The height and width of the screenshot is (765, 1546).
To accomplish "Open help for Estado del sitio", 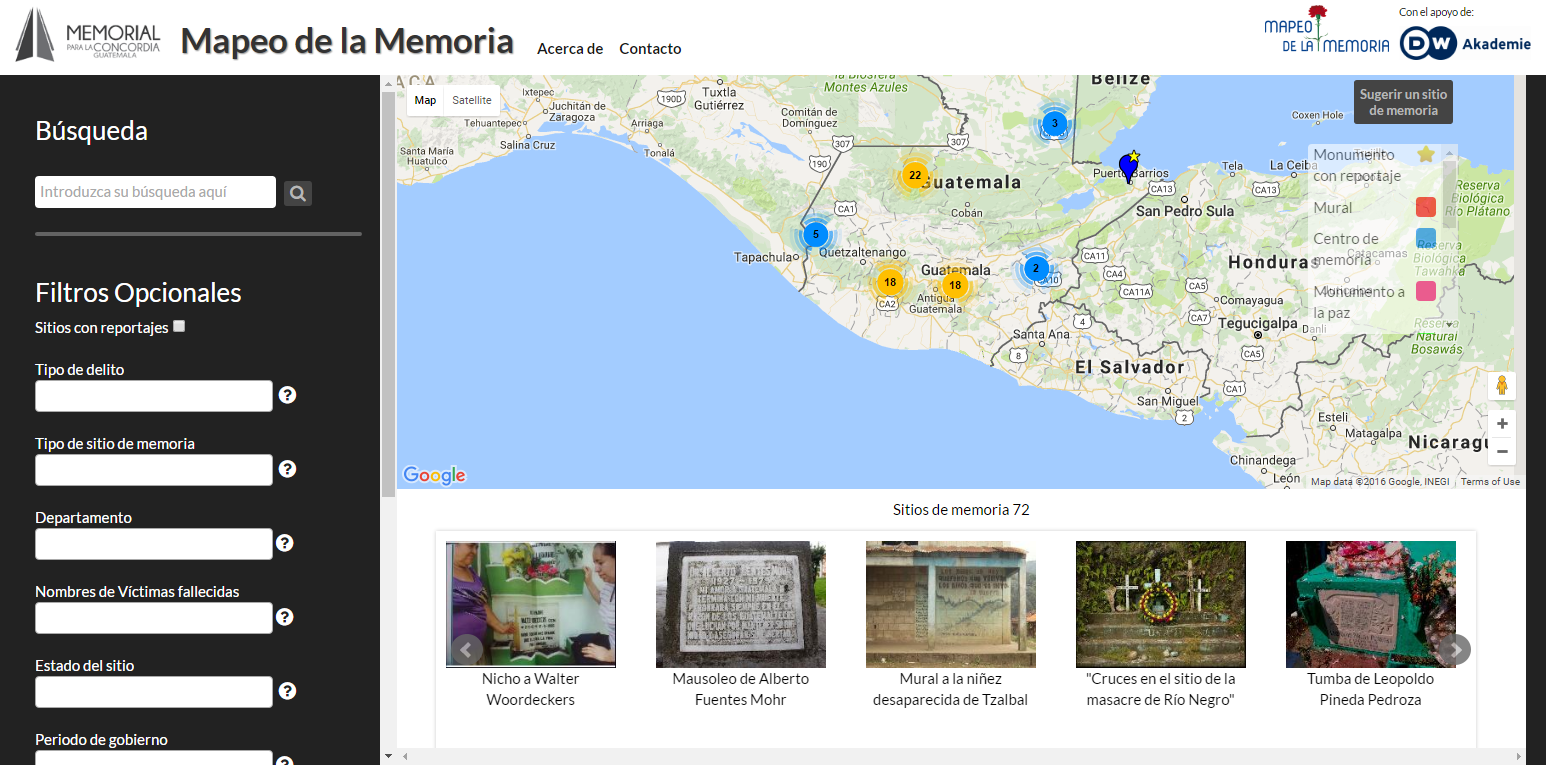I will 287,691.
